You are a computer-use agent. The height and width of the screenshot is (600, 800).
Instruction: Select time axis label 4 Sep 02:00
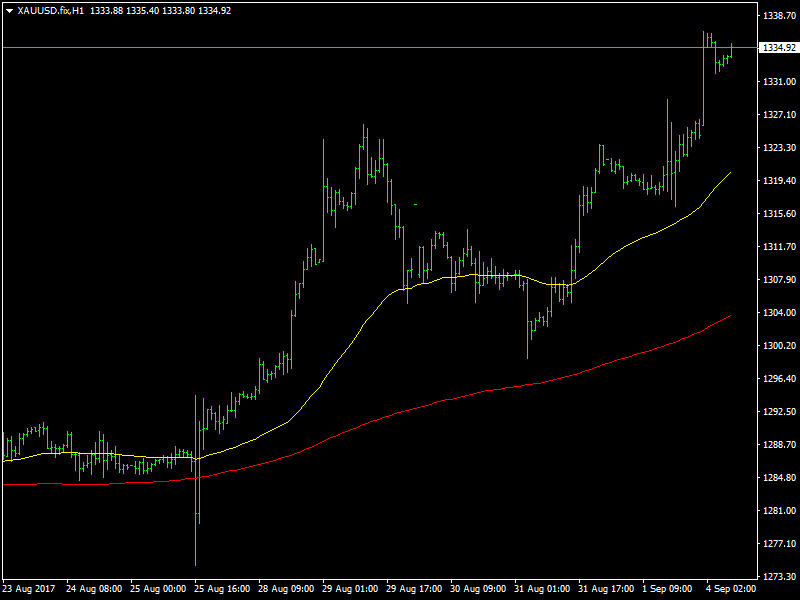pyautogui.click(x=731, y=589)
